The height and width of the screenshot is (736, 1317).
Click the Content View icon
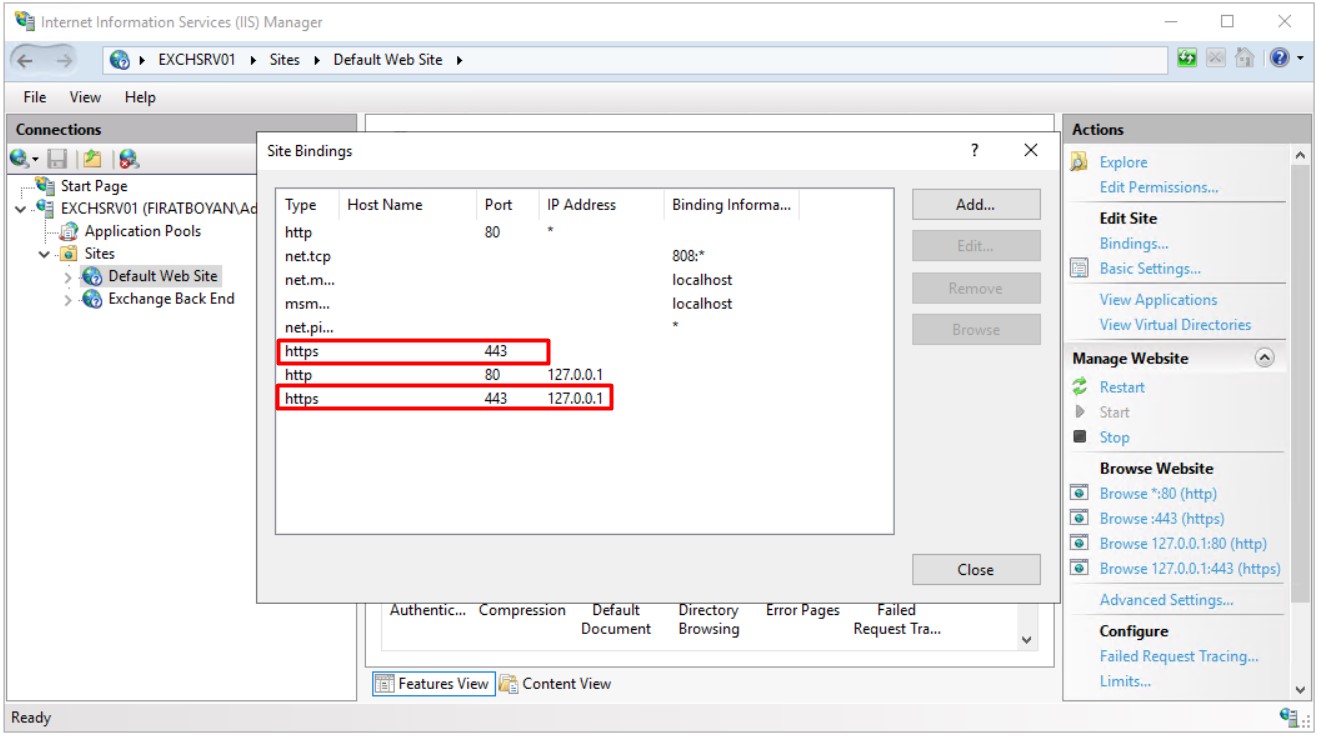click(x=509, y=684)
